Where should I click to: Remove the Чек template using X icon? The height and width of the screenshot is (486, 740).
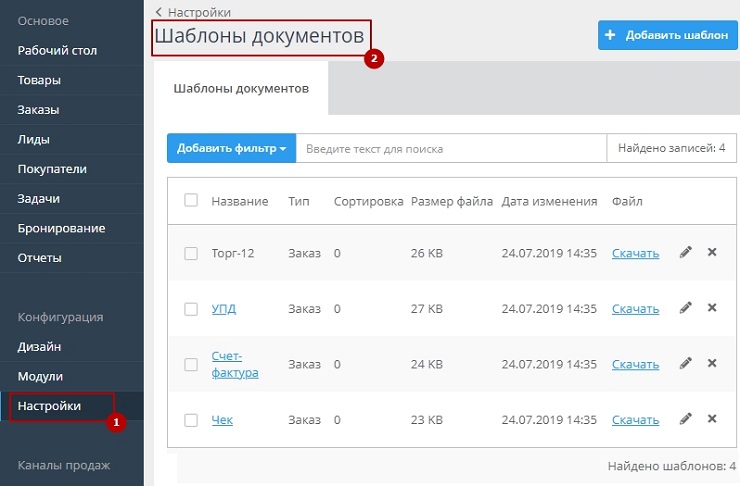pos(712,420)
